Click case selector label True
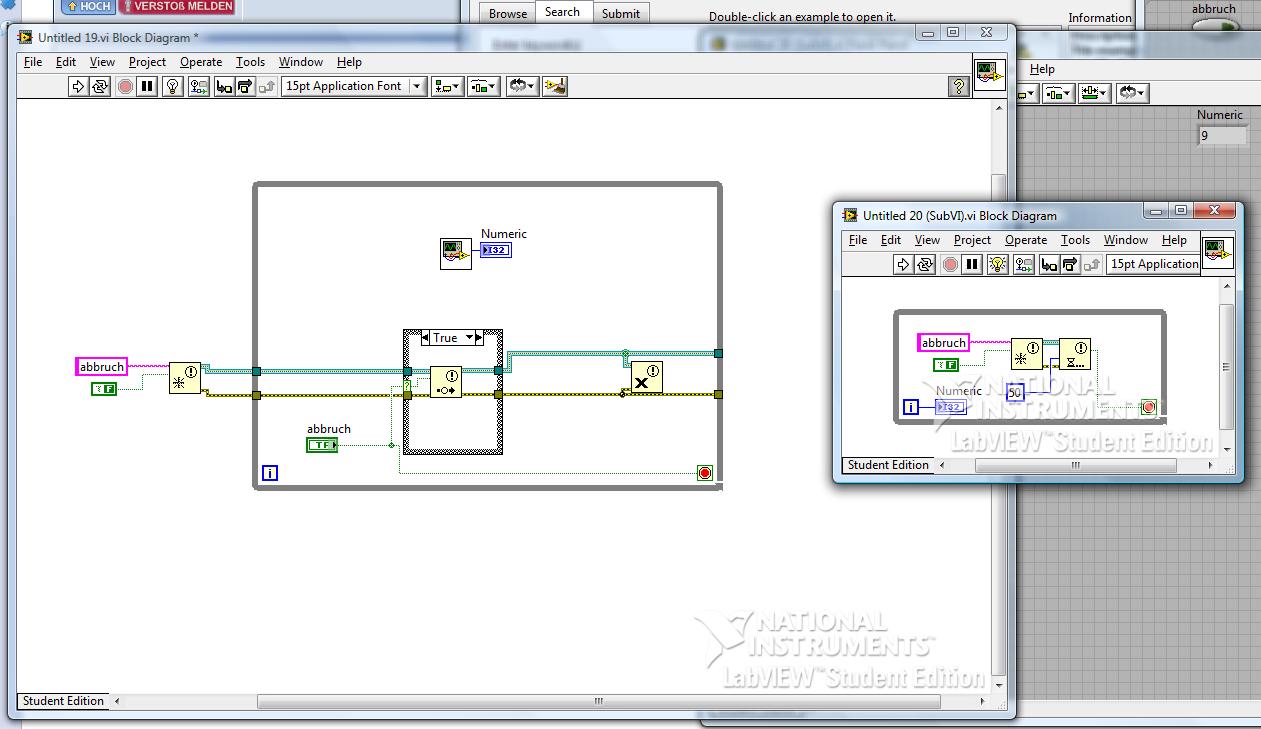Screen dimensions: 1261x729 point(445,338)
